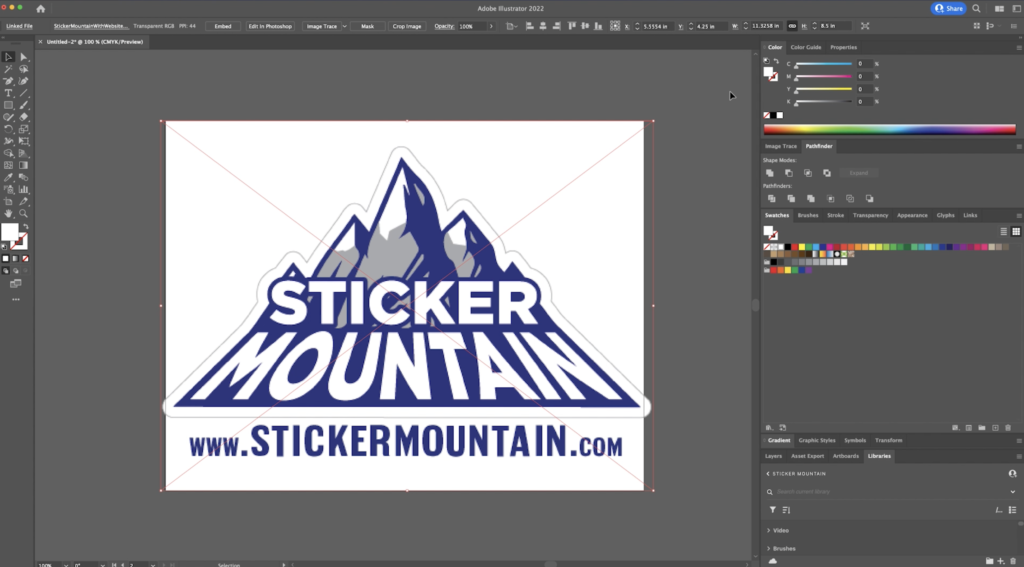Open the Color panel flyout menu
This screenshot has height=567, width=1024.
pos(1019,48)
